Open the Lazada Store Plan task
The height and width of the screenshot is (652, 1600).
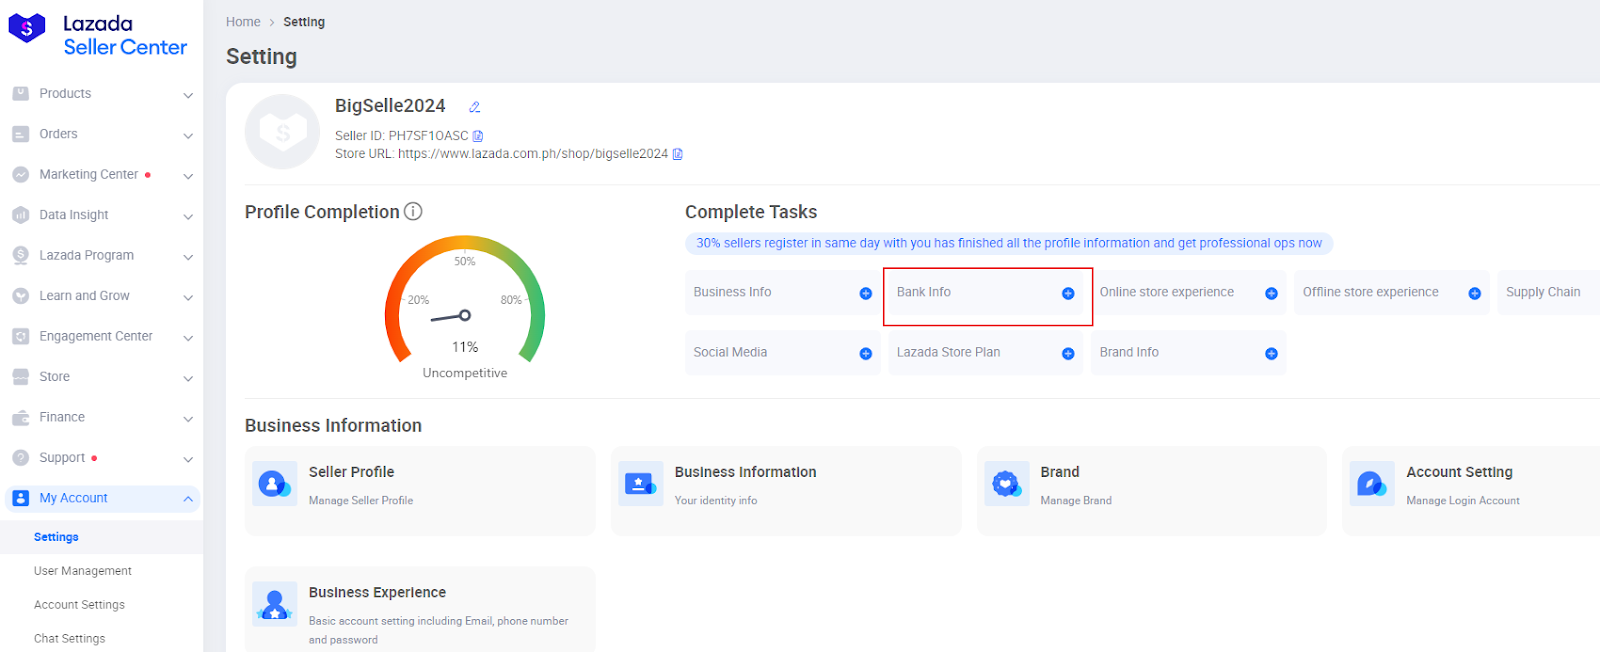[x=948, y=352]
